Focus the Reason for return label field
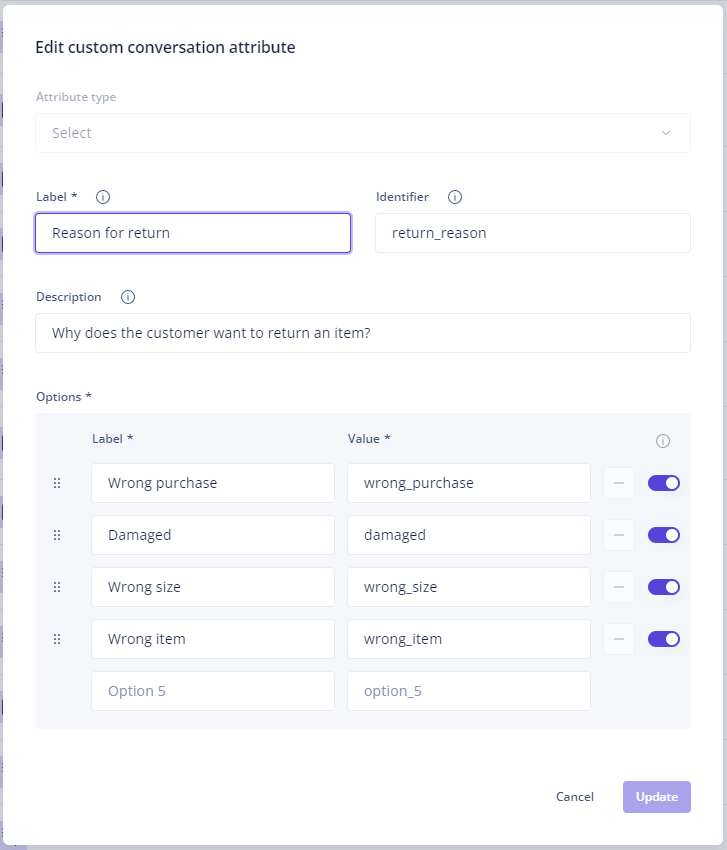Screen dimensions: 727x850 tap(193, 233)
